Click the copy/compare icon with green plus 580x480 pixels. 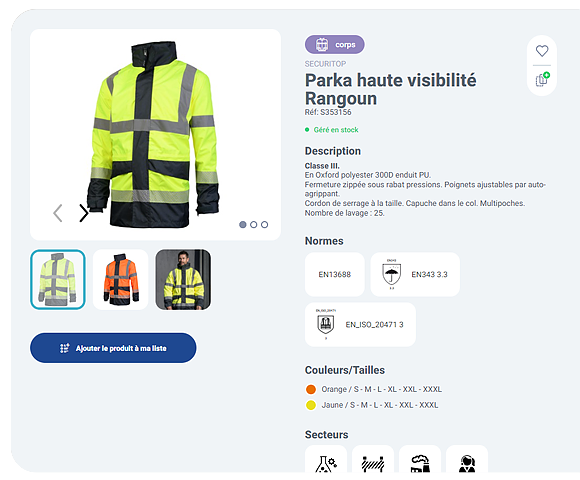click(x=543, y=79)
